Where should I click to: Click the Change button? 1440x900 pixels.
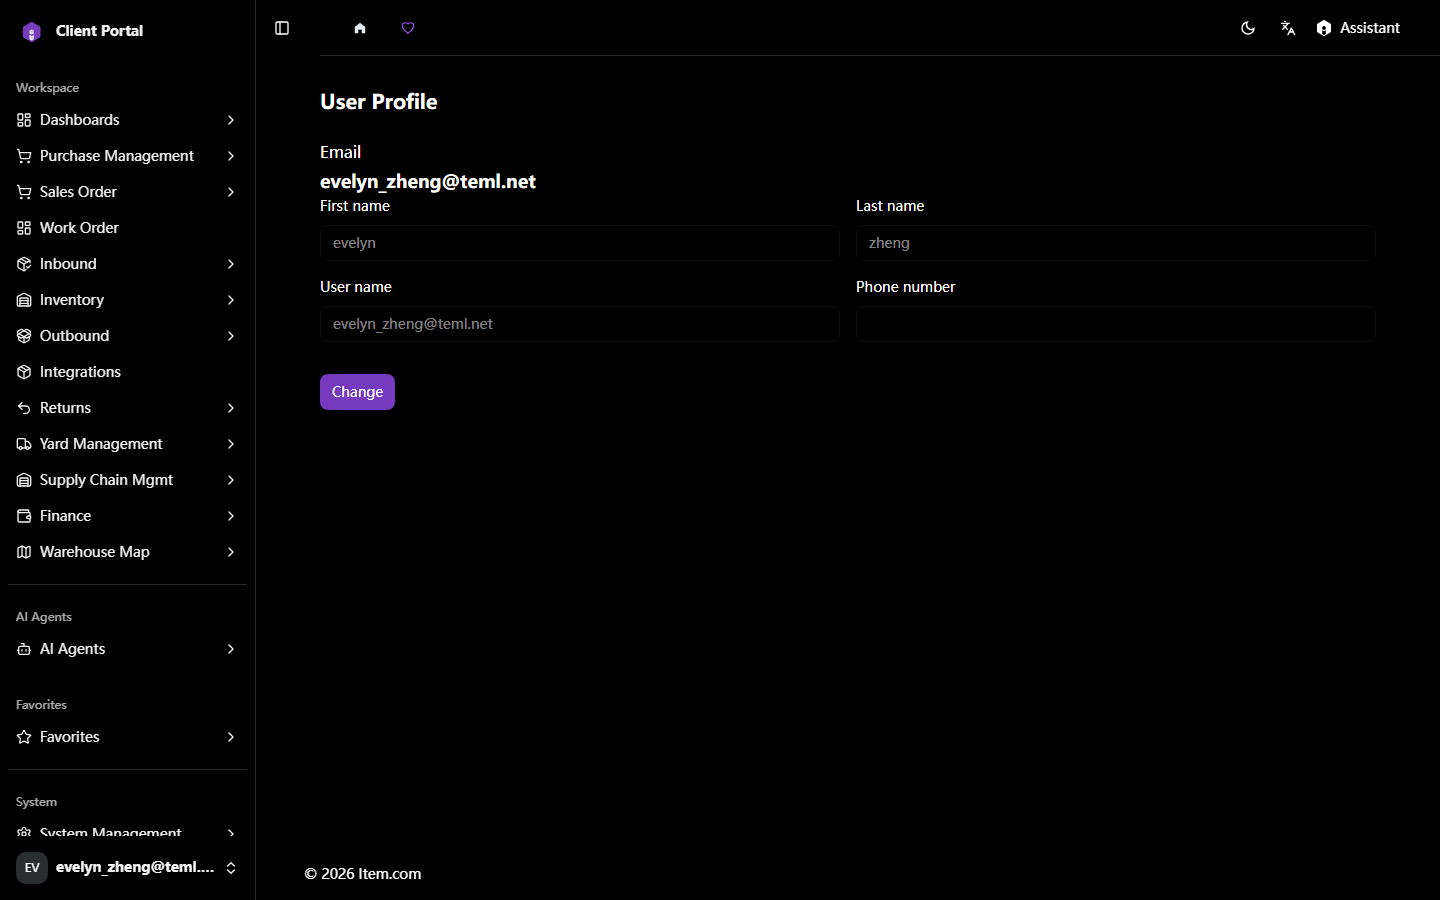[357, 392]
